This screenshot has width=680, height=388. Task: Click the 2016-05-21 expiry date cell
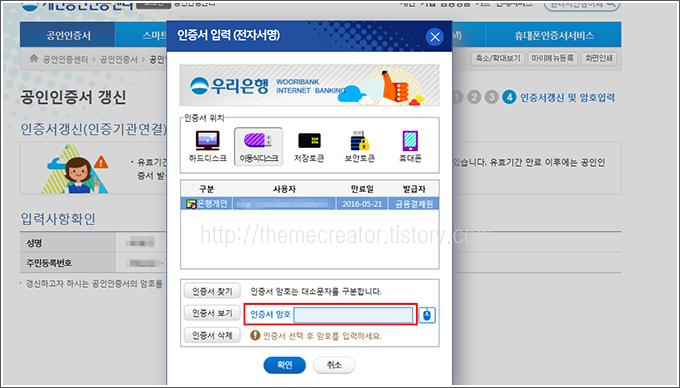362,203
